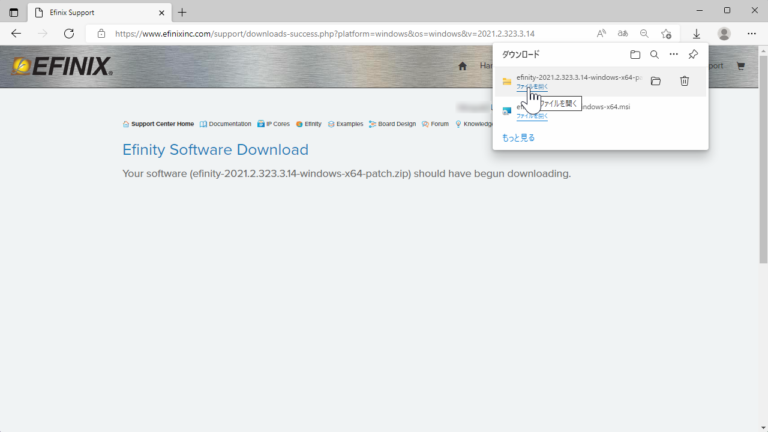Click the browser zoom magnifier icon

click(644, 33)
